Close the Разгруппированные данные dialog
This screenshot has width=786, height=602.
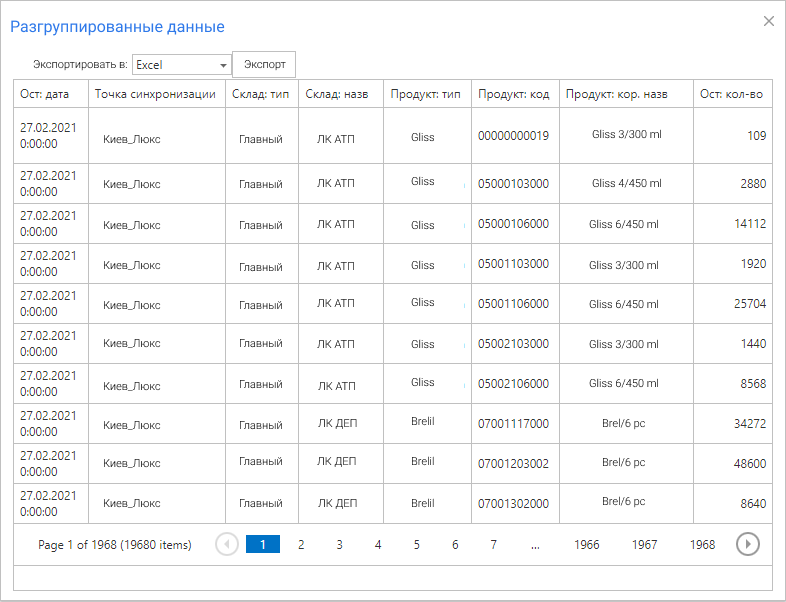(768, 21)
